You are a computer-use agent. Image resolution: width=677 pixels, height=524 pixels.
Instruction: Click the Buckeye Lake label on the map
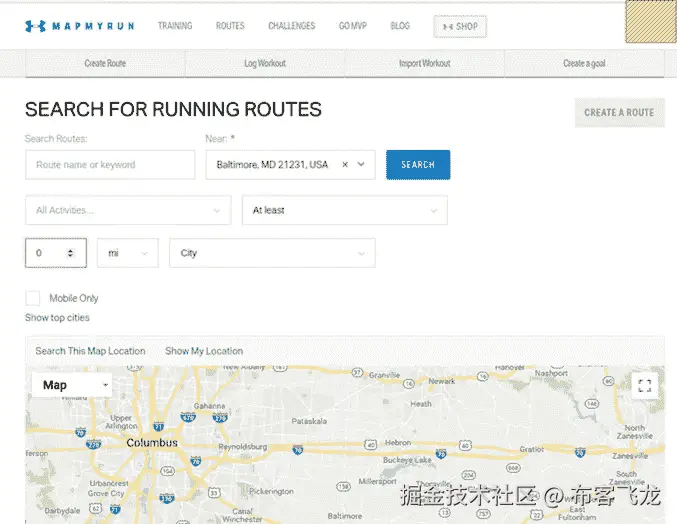407,460
